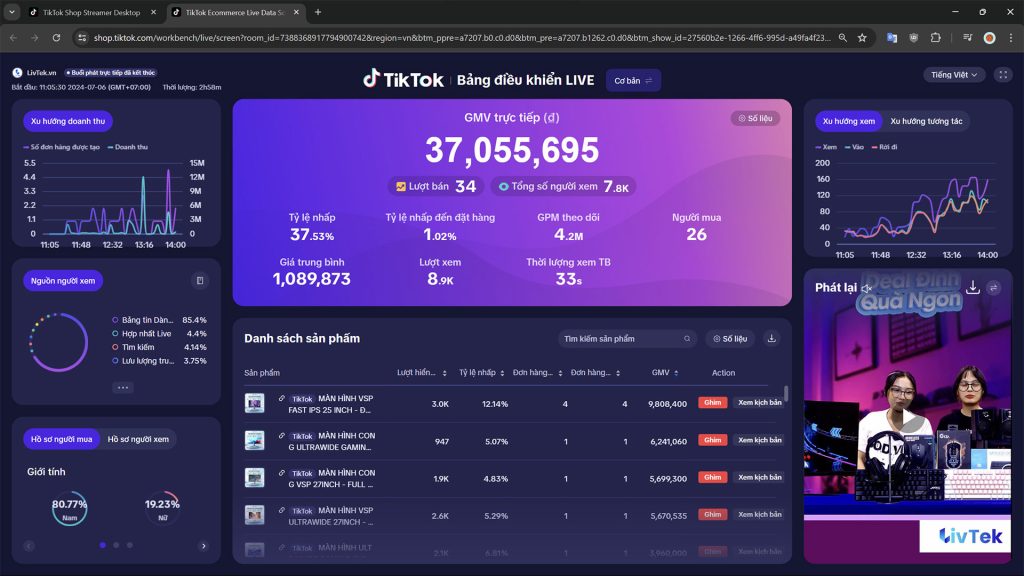
Task: Open Tiếng Việt language dropdown
Action: 953,74
